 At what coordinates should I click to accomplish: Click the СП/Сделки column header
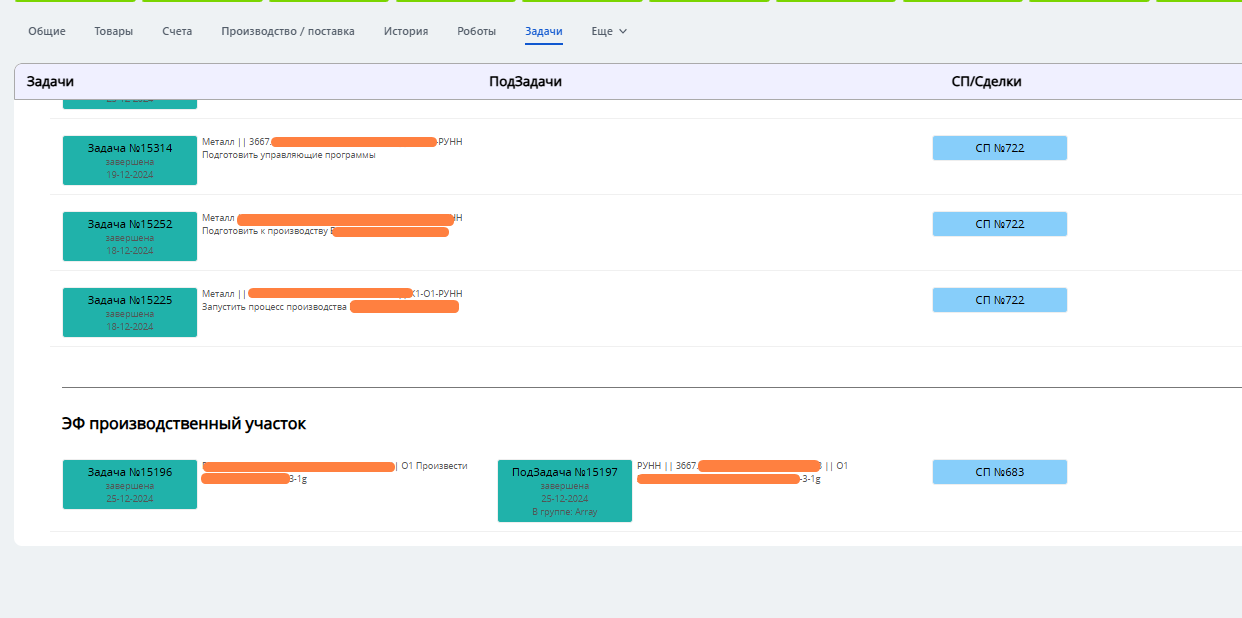coord(986,82)
